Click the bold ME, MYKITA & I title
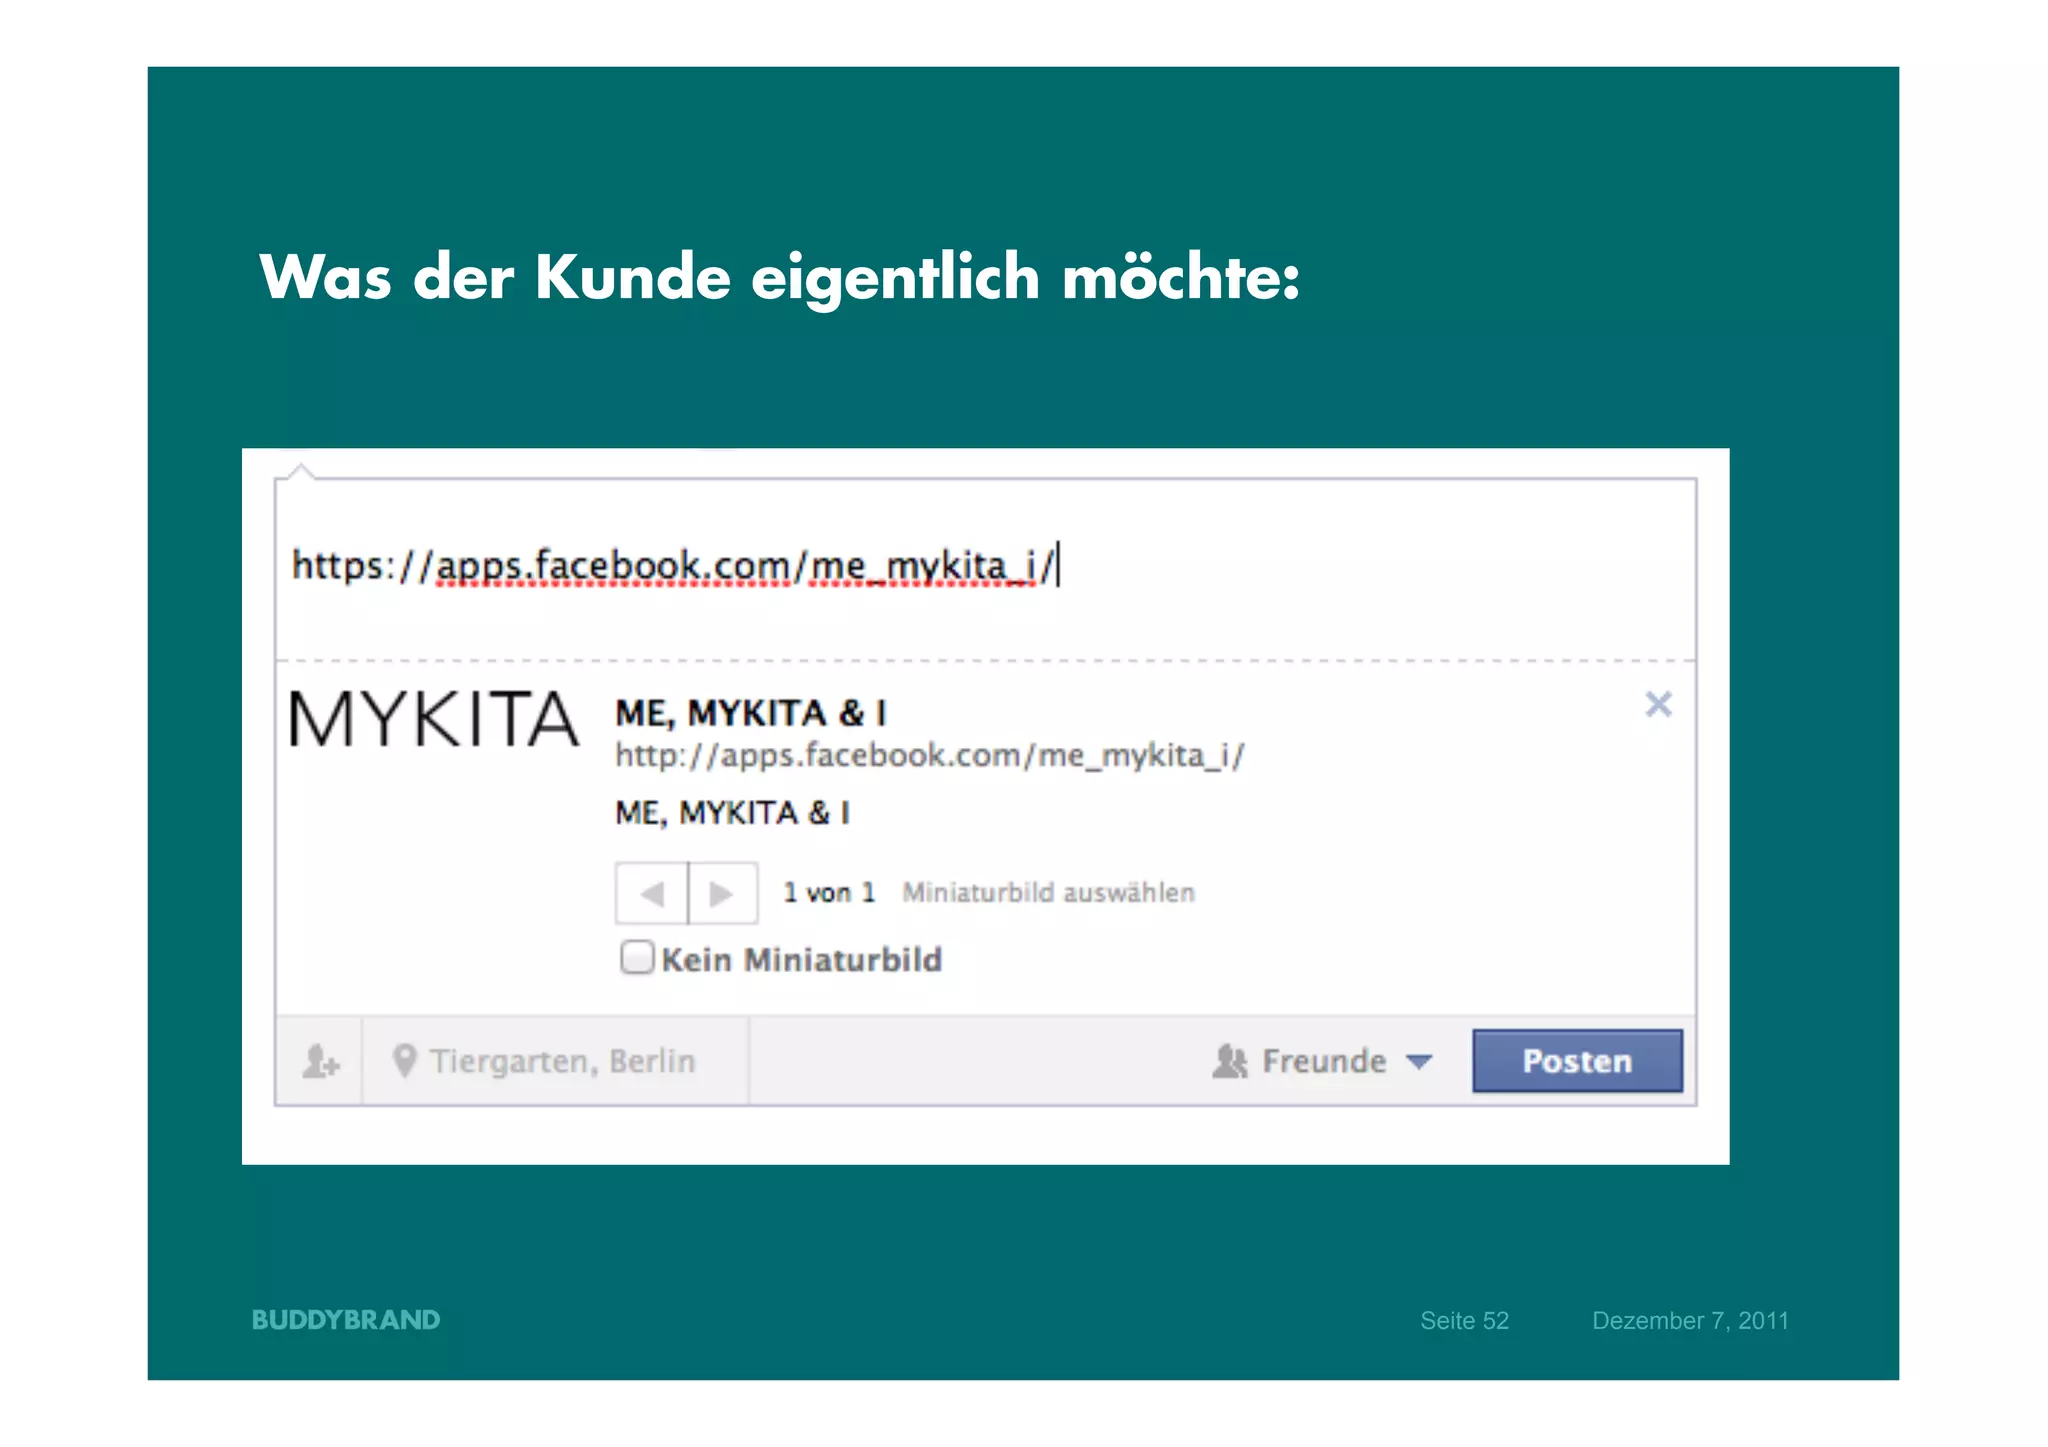The image size is (2048, 1447). coord(750,713)
